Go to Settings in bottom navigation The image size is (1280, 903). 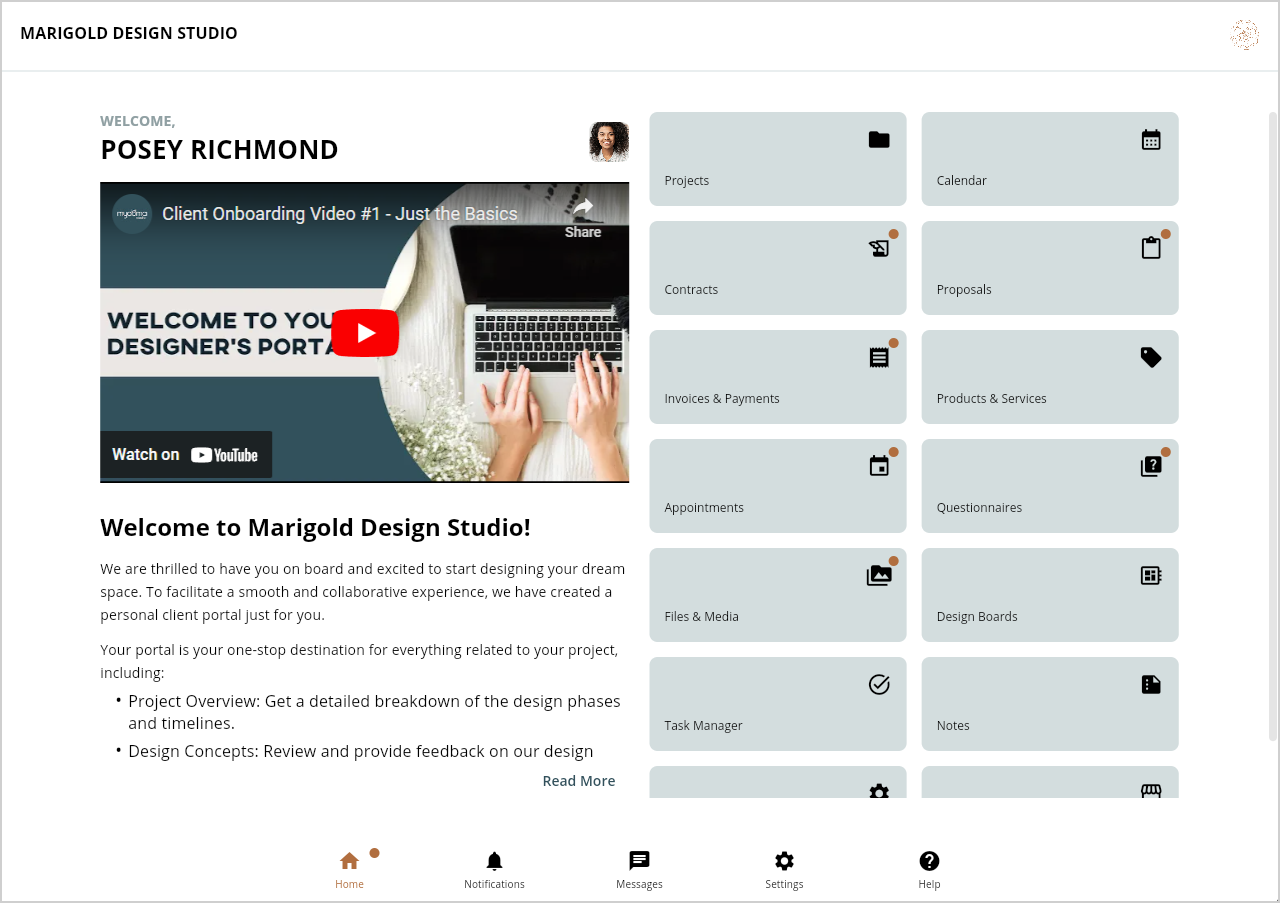point(784,870)
